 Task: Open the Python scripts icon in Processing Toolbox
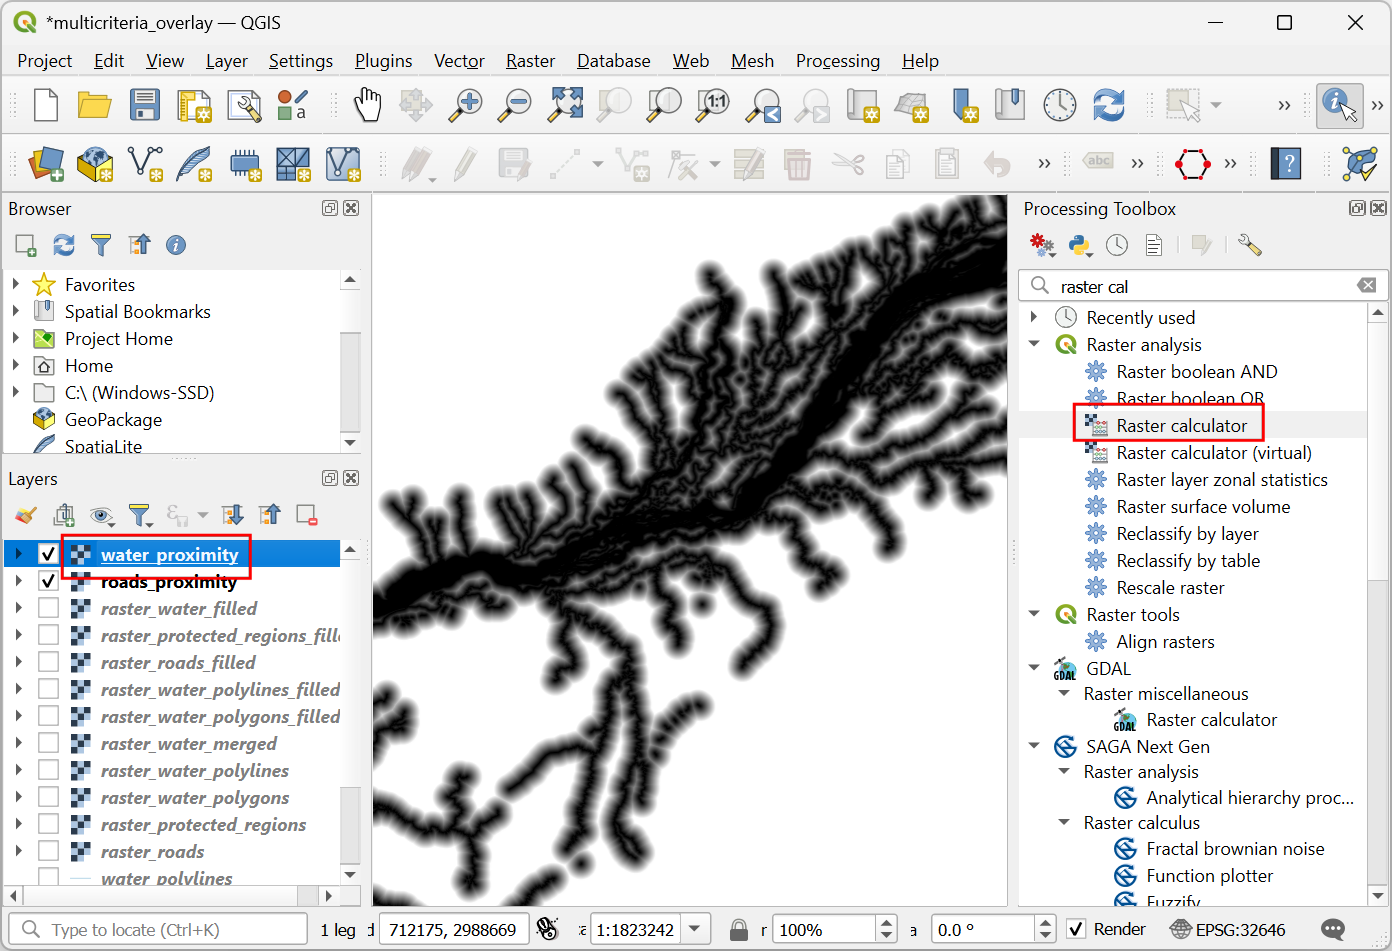tap(1079, 245)
